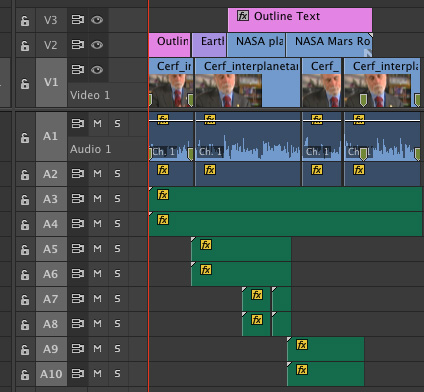Mute audio track A8

pyautogui.click(x=97, y=323)
